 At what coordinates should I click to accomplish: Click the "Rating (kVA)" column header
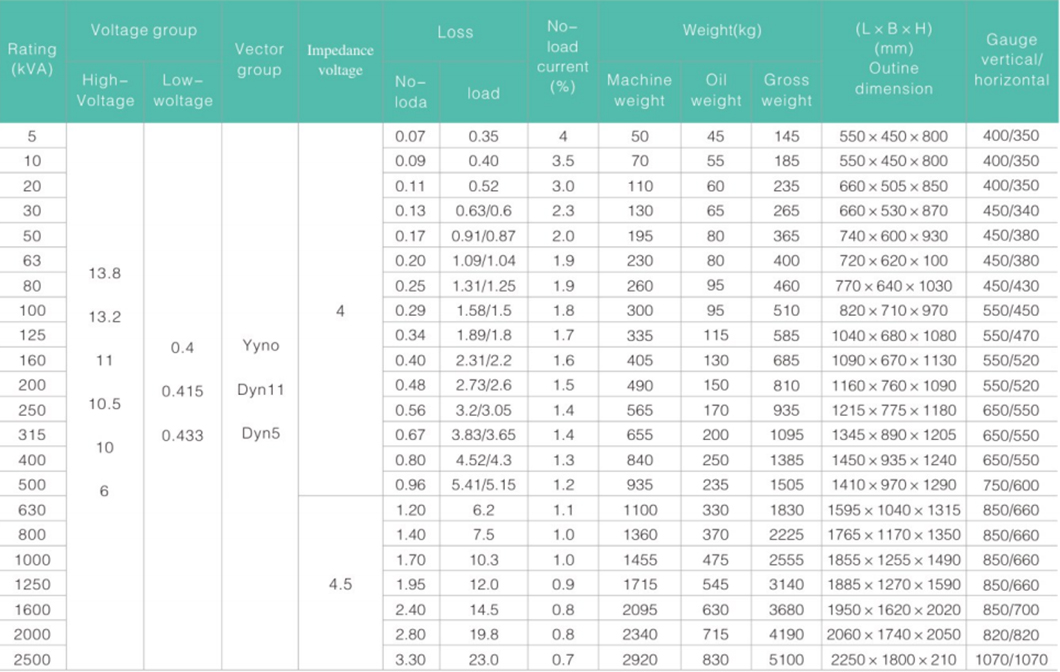coord(32,59)
